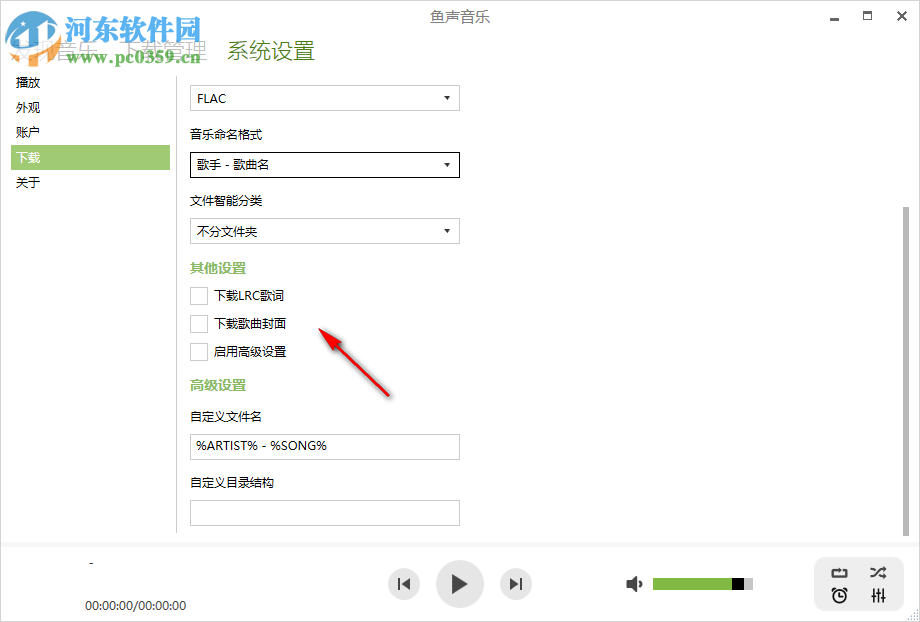Open the sleep timer alarm icon
Image resolution: width=920 pixels, height=622 pixels.
(x=839, y=596)
